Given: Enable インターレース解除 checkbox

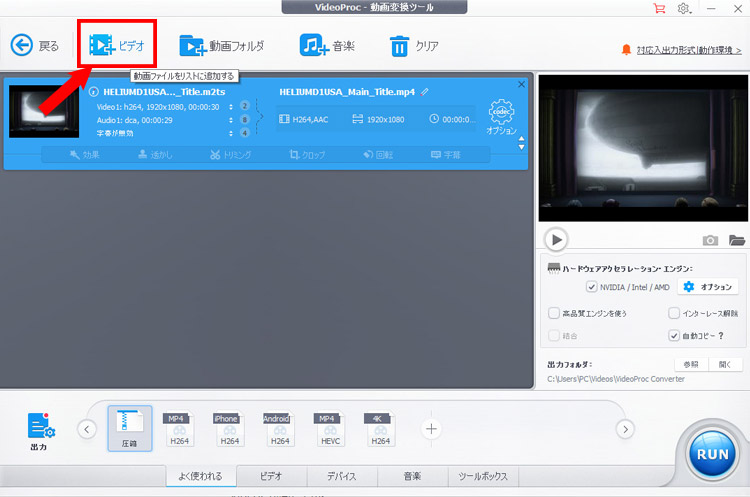Looking at the screenshot, I should click(673, 313).
